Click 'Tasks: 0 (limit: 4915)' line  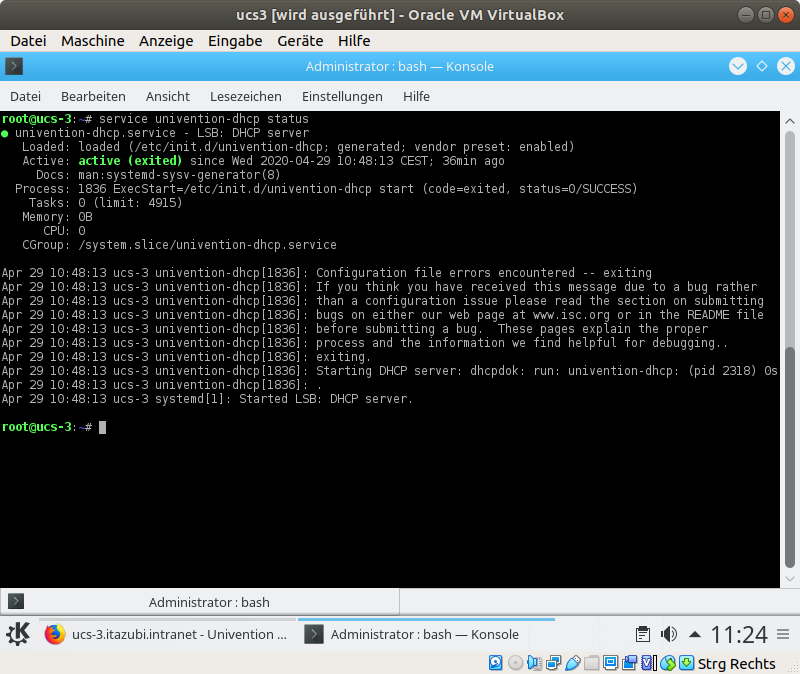(106, 203)
